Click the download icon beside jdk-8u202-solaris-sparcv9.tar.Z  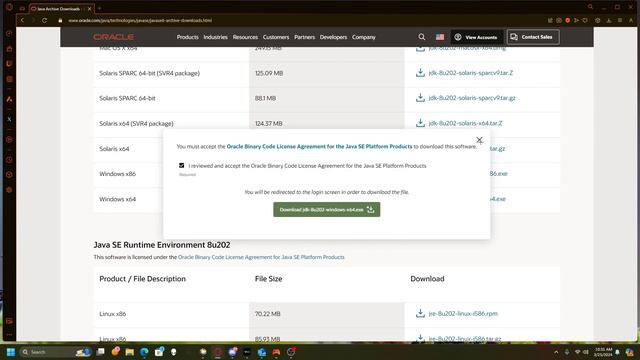click(x=420, y=73)
